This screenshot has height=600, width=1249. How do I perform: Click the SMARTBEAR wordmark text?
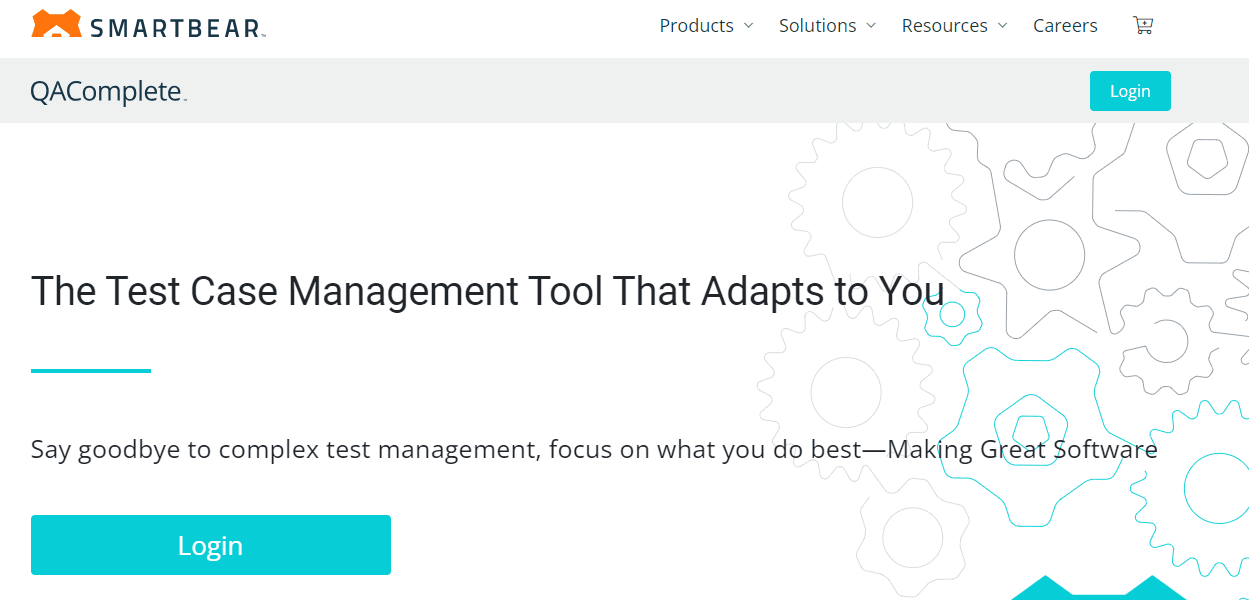tap(177, 27)
